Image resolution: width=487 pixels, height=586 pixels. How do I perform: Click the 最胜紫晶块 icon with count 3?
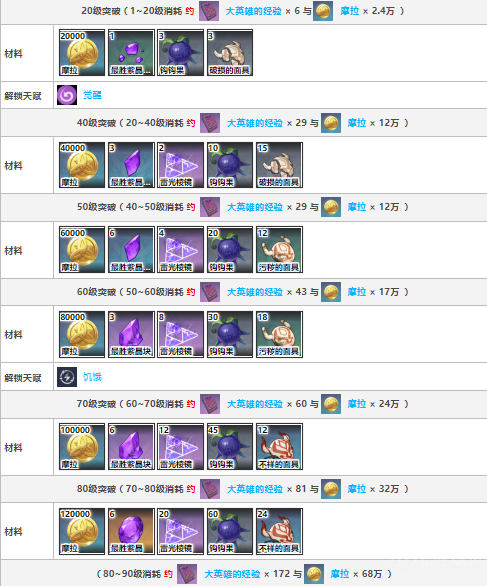click(131, 334)
